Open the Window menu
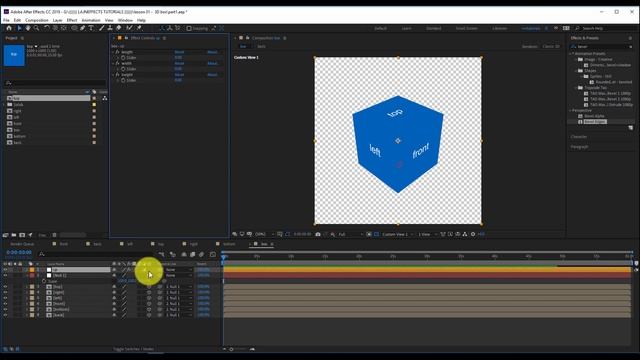Viewport: 640px width, 360px height. click(125, 20)
